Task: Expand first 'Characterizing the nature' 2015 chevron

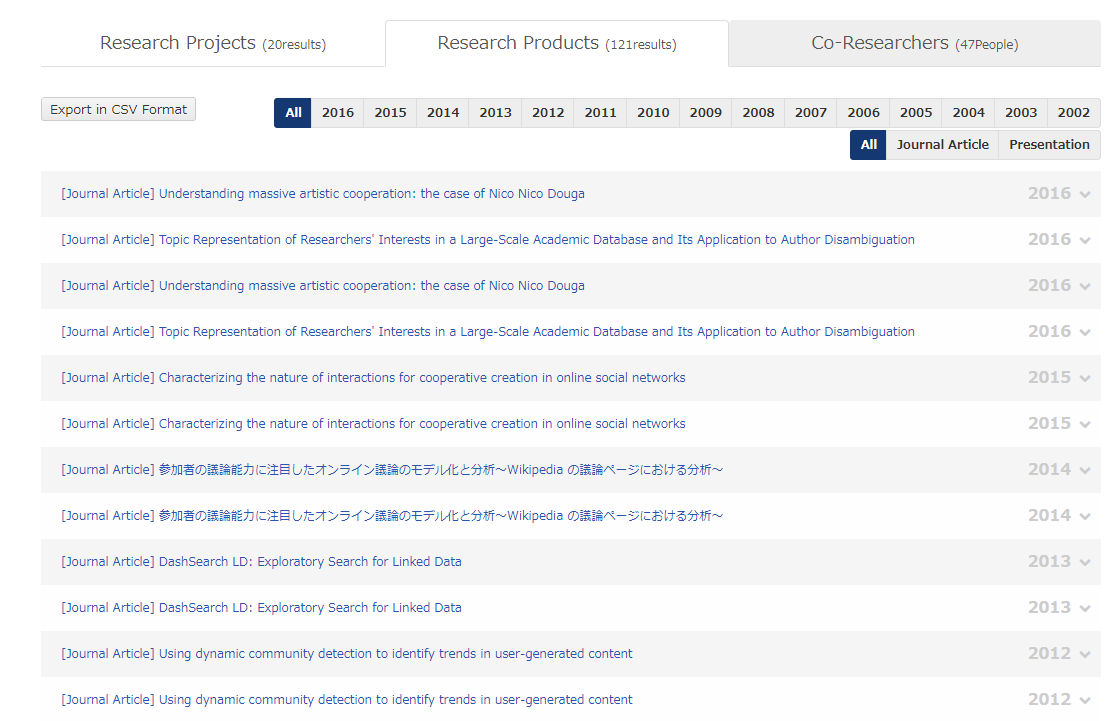Action: coord(1085,379)
